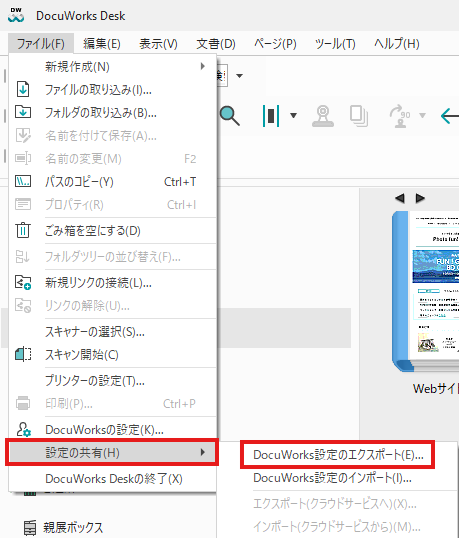Choose フォルダの取り込み(B)... menu entry
The height and width of the screenshot is (538, 459).
(x=113, y=113)
